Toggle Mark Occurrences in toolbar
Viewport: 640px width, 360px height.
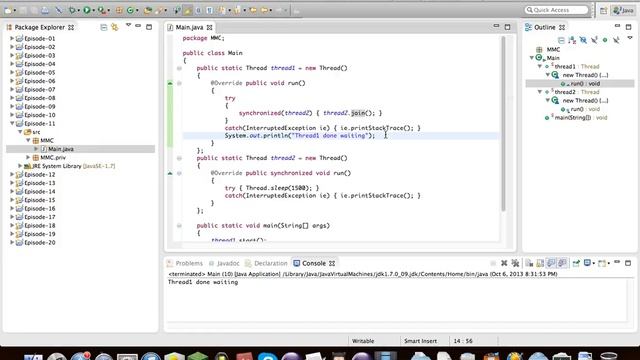pyautogui.click(x=188, y=10)
